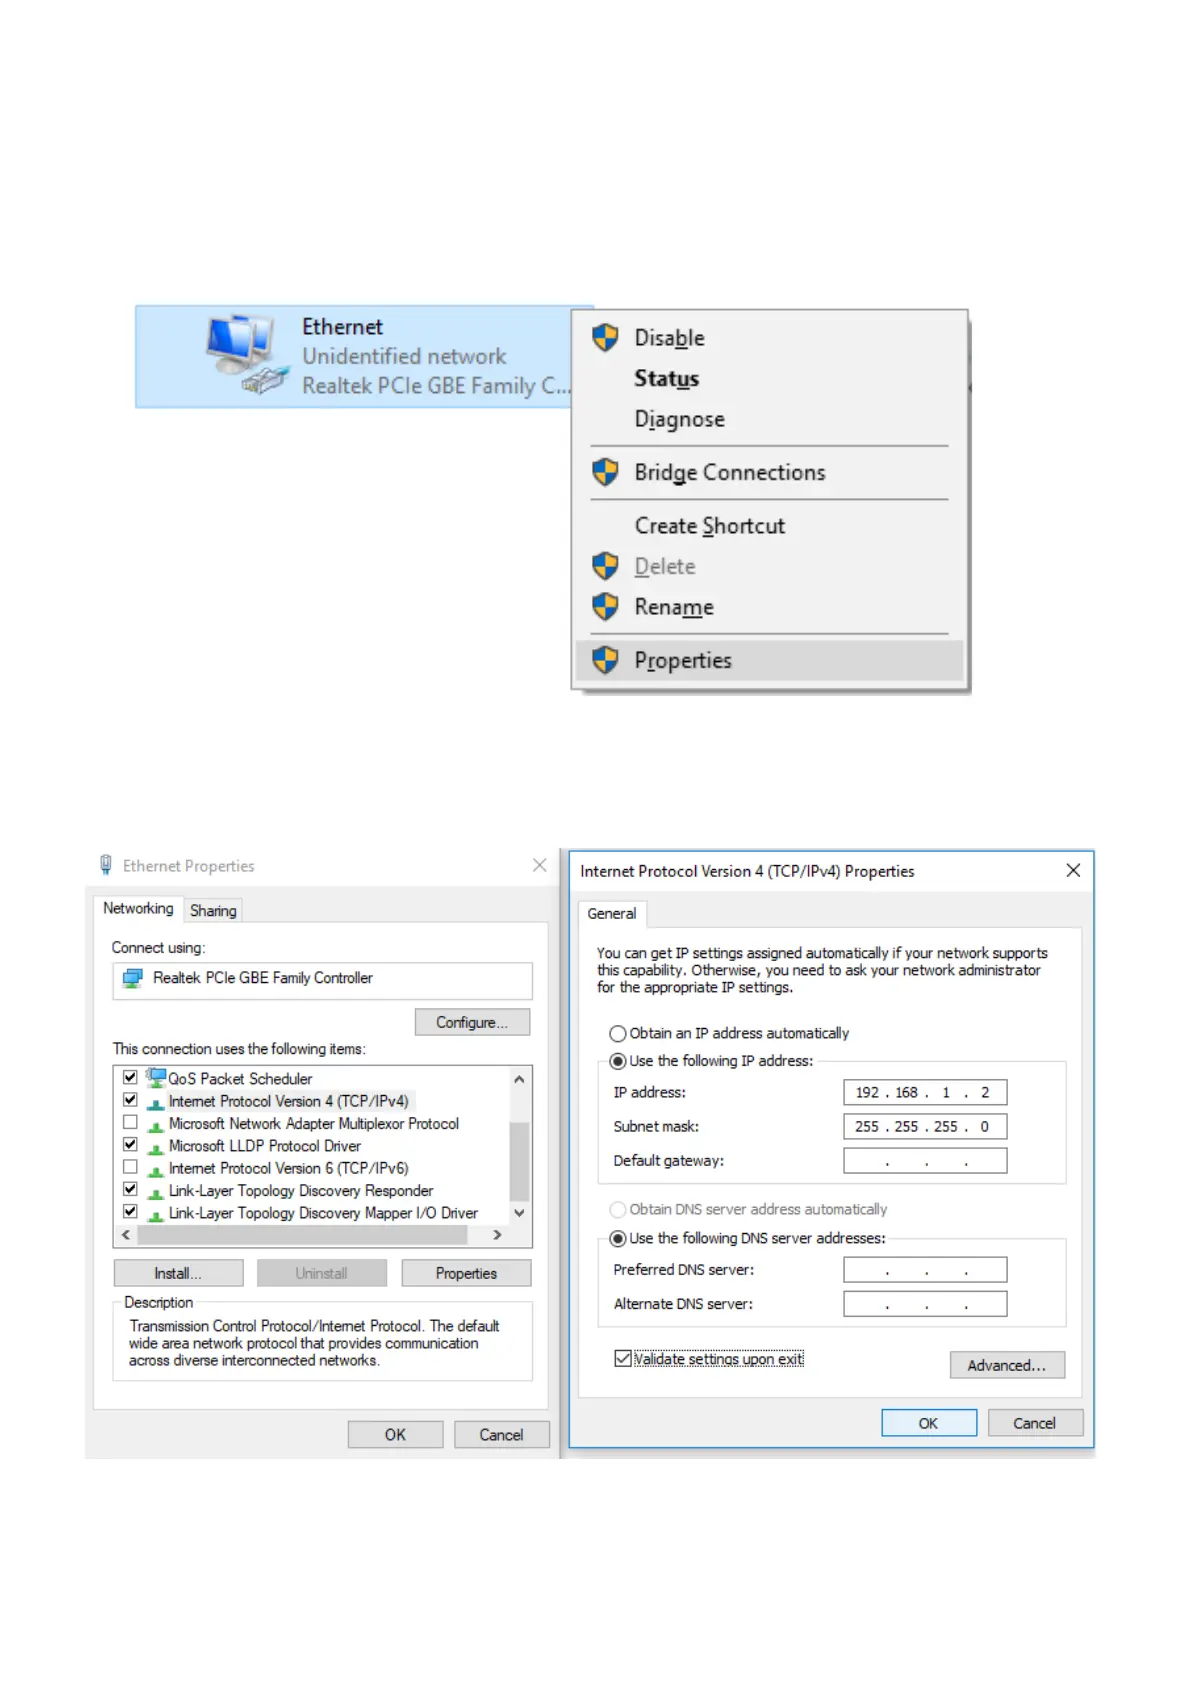Viewport: 1190px width, 1684px height.
Task: Click the Default gateway input field
Action: pos(925,1160)
